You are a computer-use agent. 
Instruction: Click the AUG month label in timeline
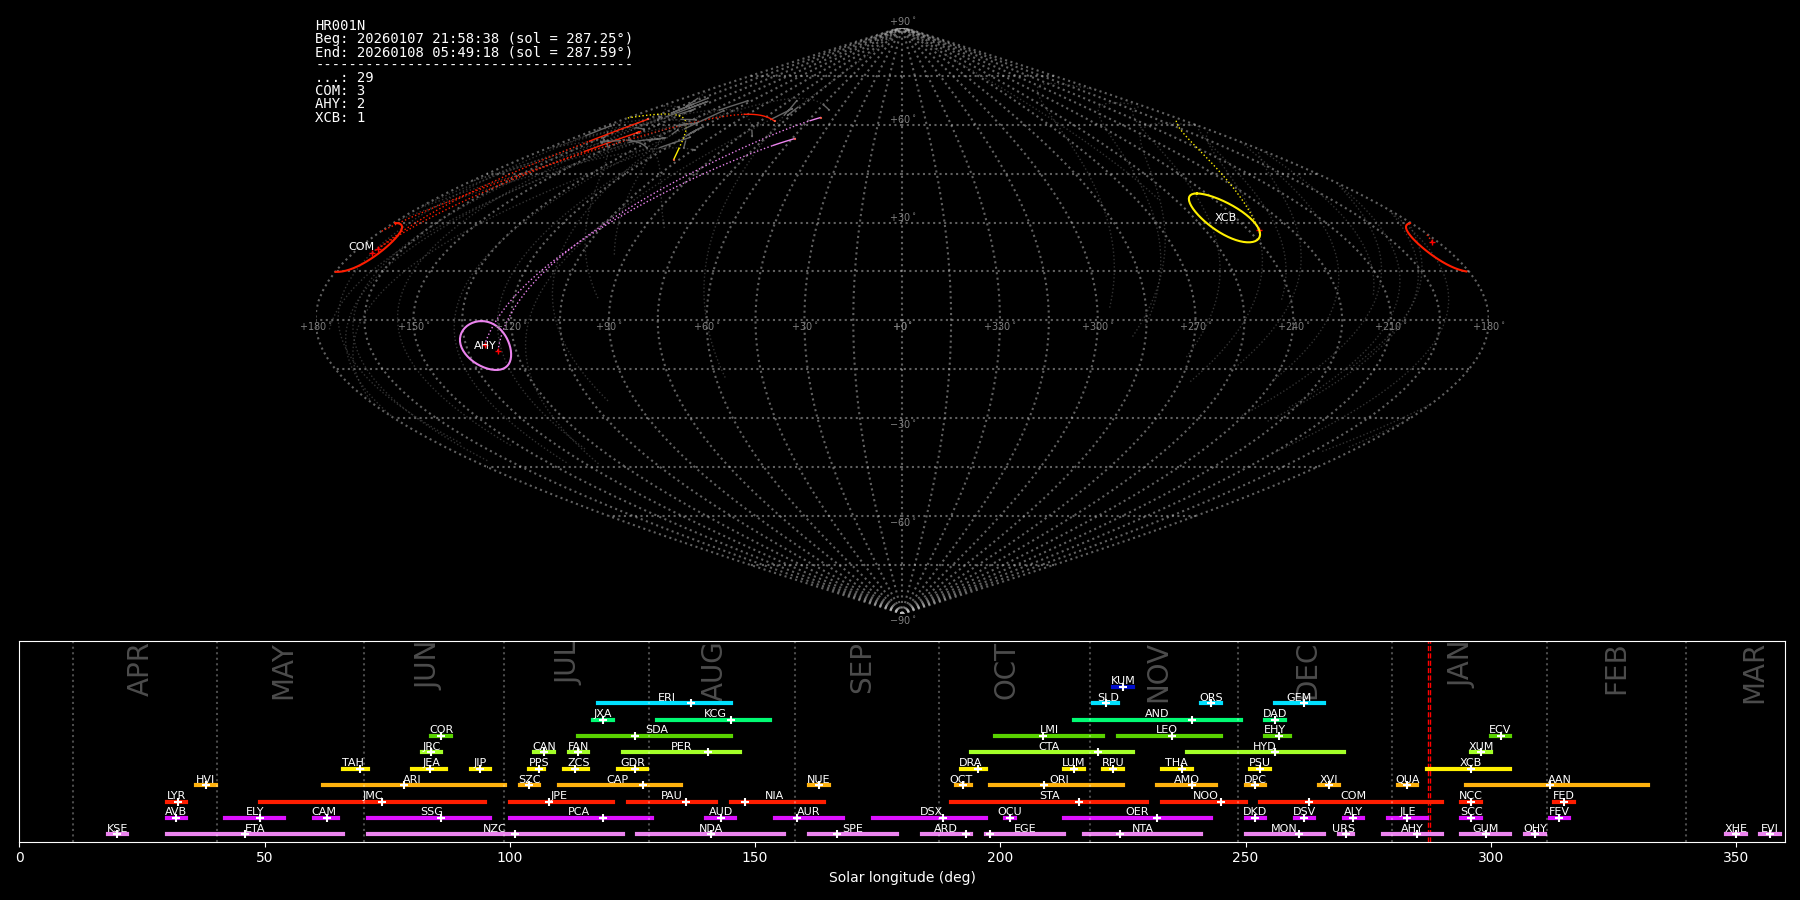pos(712,670)
